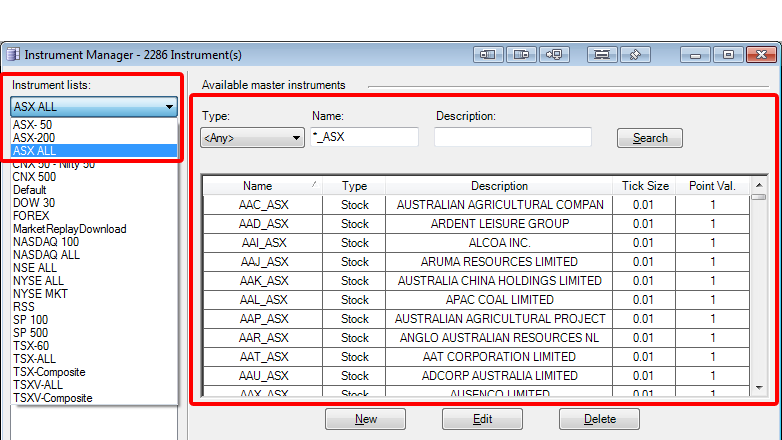Select ASX-200 from instrument lists
This screenshot has width=782, height=440.
[94, 138]
